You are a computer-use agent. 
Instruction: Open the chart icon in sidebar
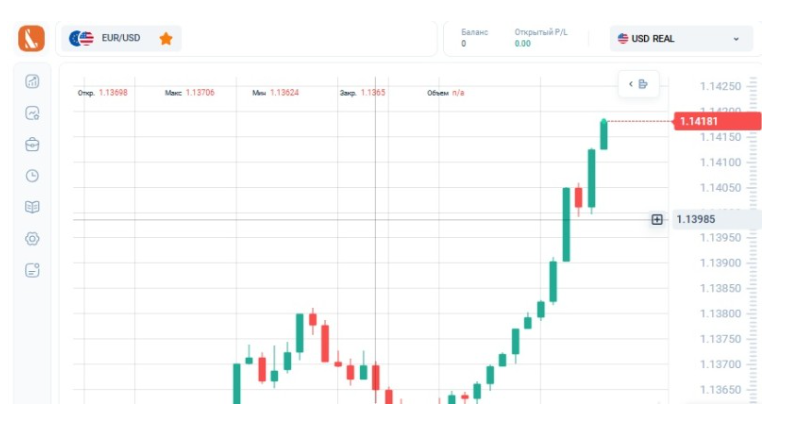pos(32,82)
